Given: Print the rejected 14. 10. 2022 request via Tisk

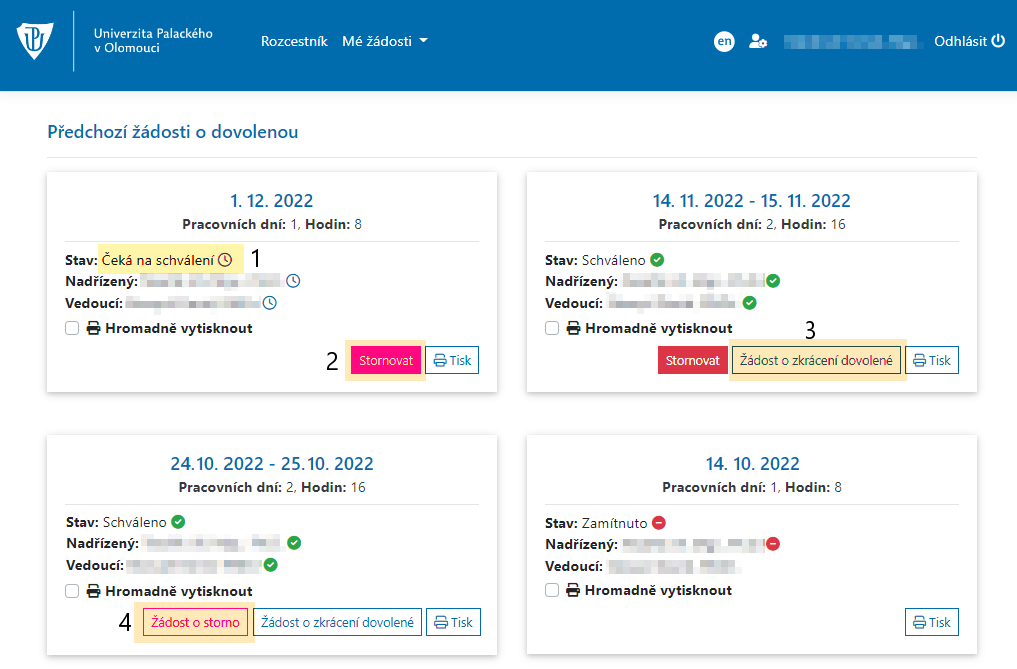Looking at the screenshot, I should [x=931, y=622].
